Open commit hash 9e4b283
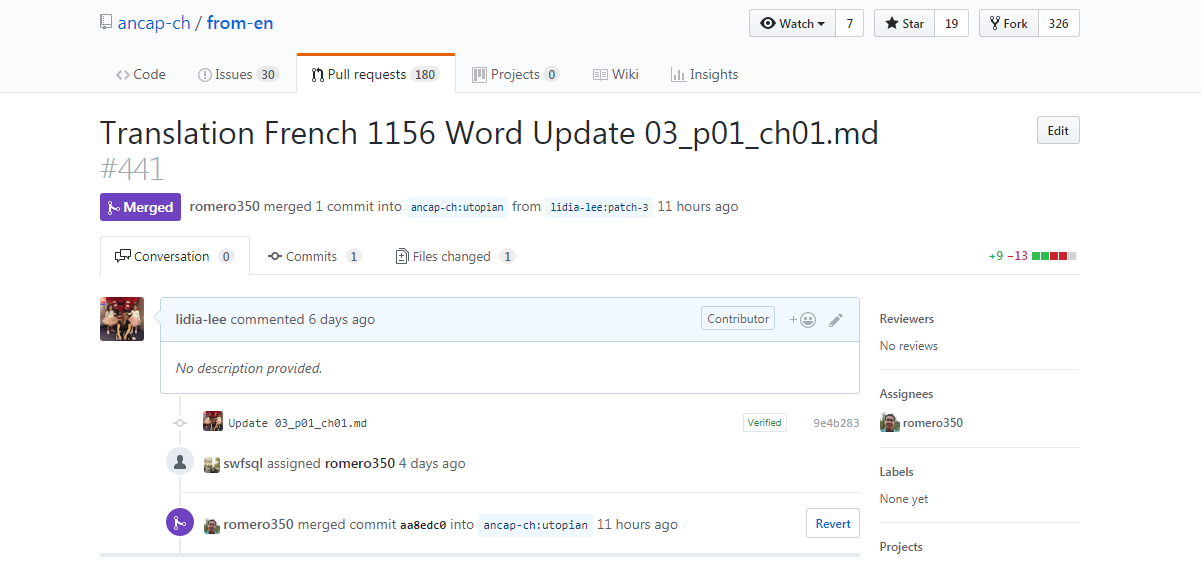 coord(836,423)
